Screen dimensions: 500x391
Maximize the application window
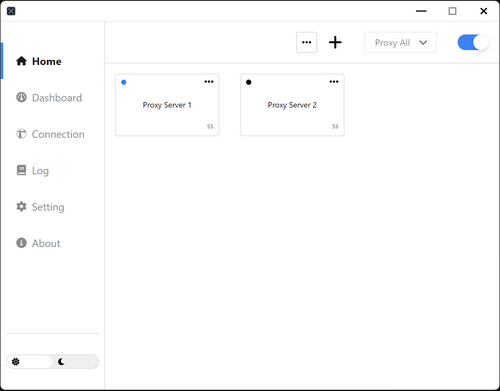452,11
